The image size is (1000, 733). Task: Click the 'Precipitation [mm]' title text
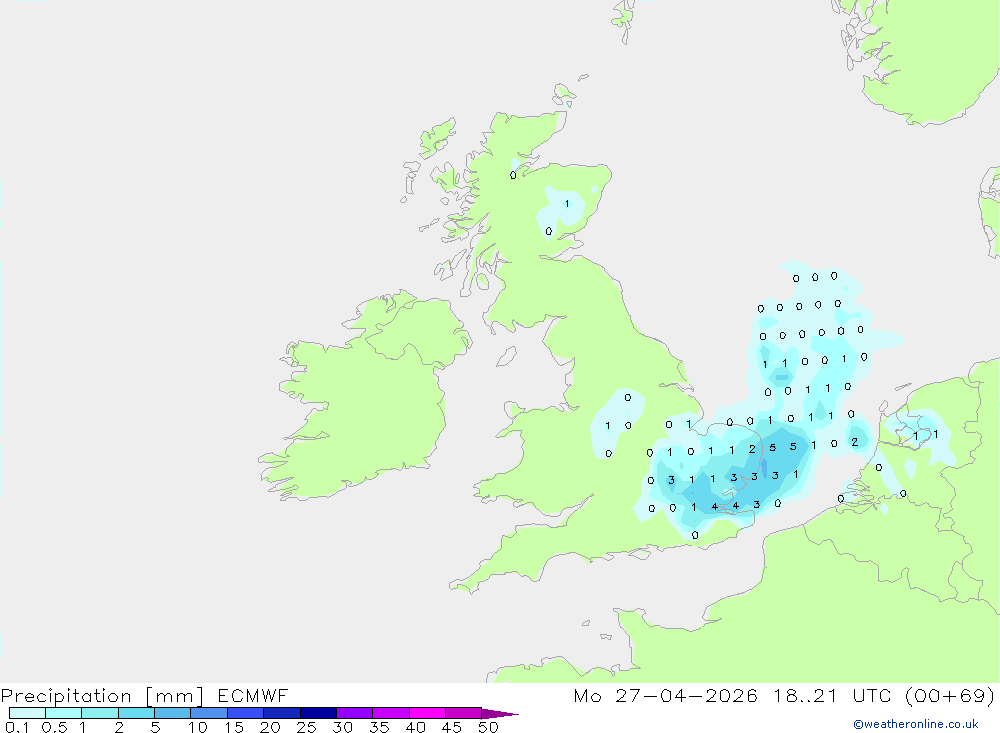(x=102, y=697)
